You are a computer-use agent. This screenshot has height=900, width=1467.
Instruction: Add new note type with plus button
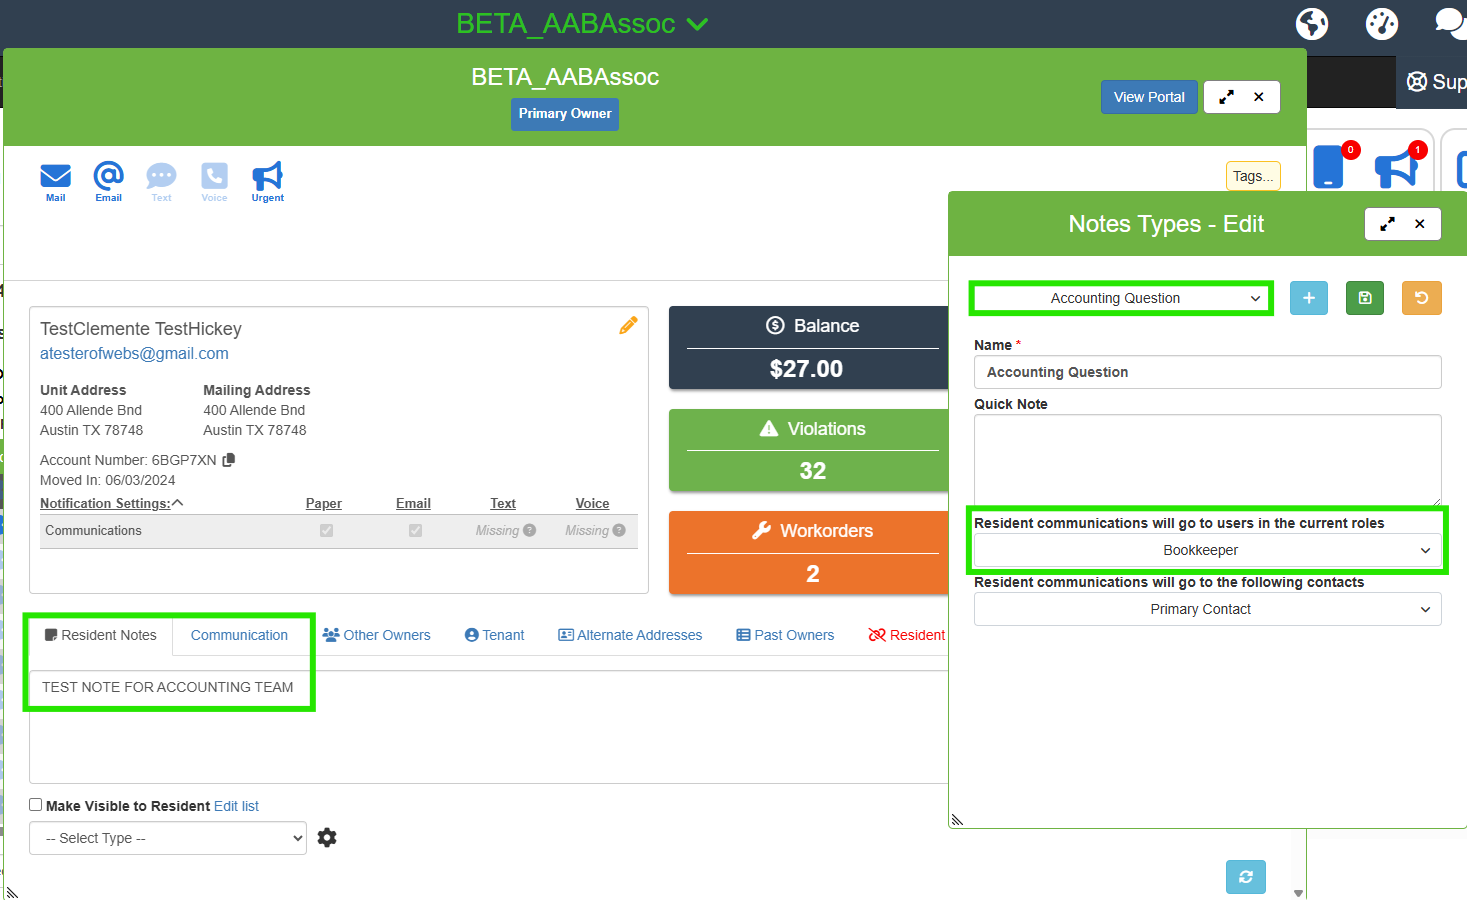[x=1308, y=299]
